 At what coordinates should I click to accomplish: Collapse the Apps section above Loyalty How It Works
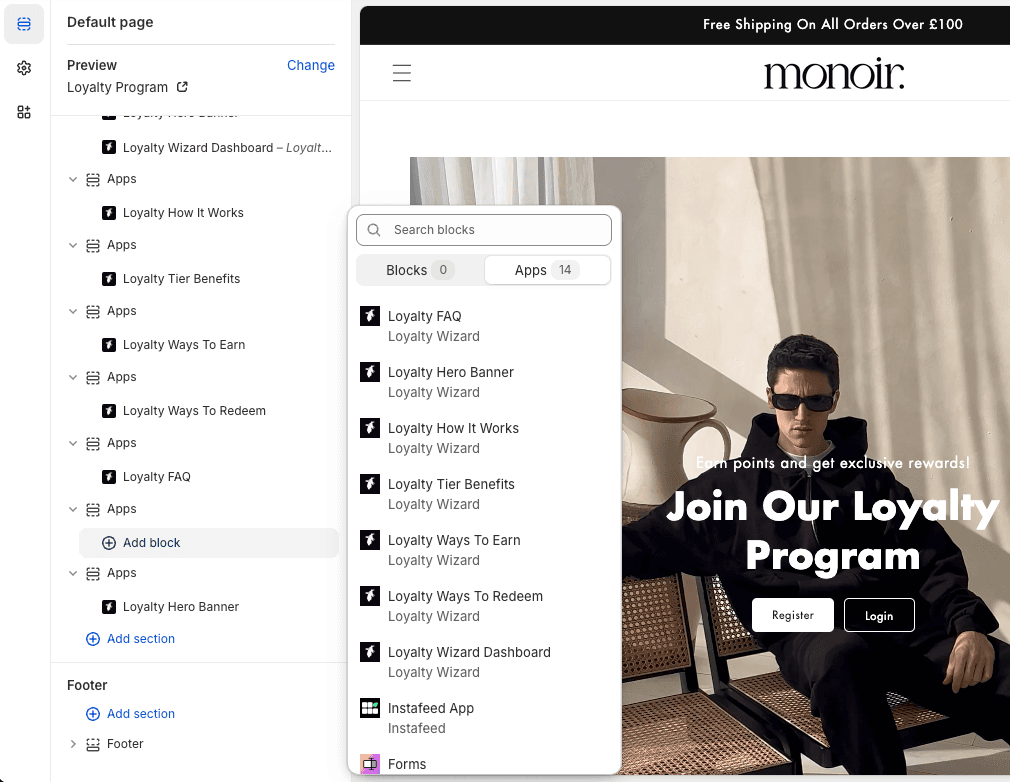point(73,179)
